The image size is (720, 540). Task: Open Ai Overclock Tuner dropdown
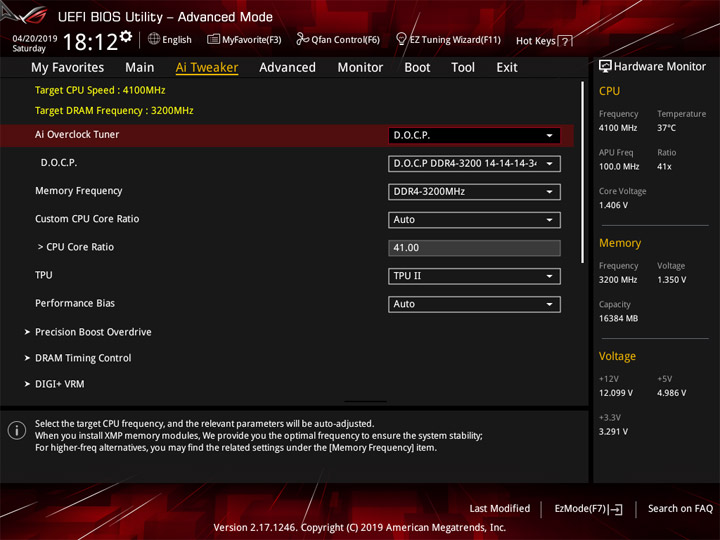pyautogui.click(x=474, y=135)
